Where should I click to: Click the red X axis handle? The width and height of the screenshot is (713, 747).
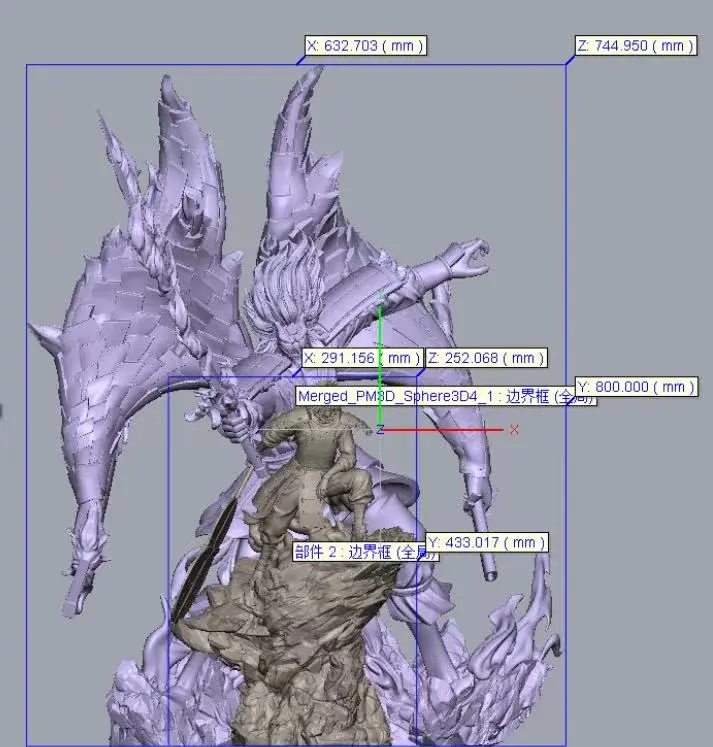tap(514, 430)
